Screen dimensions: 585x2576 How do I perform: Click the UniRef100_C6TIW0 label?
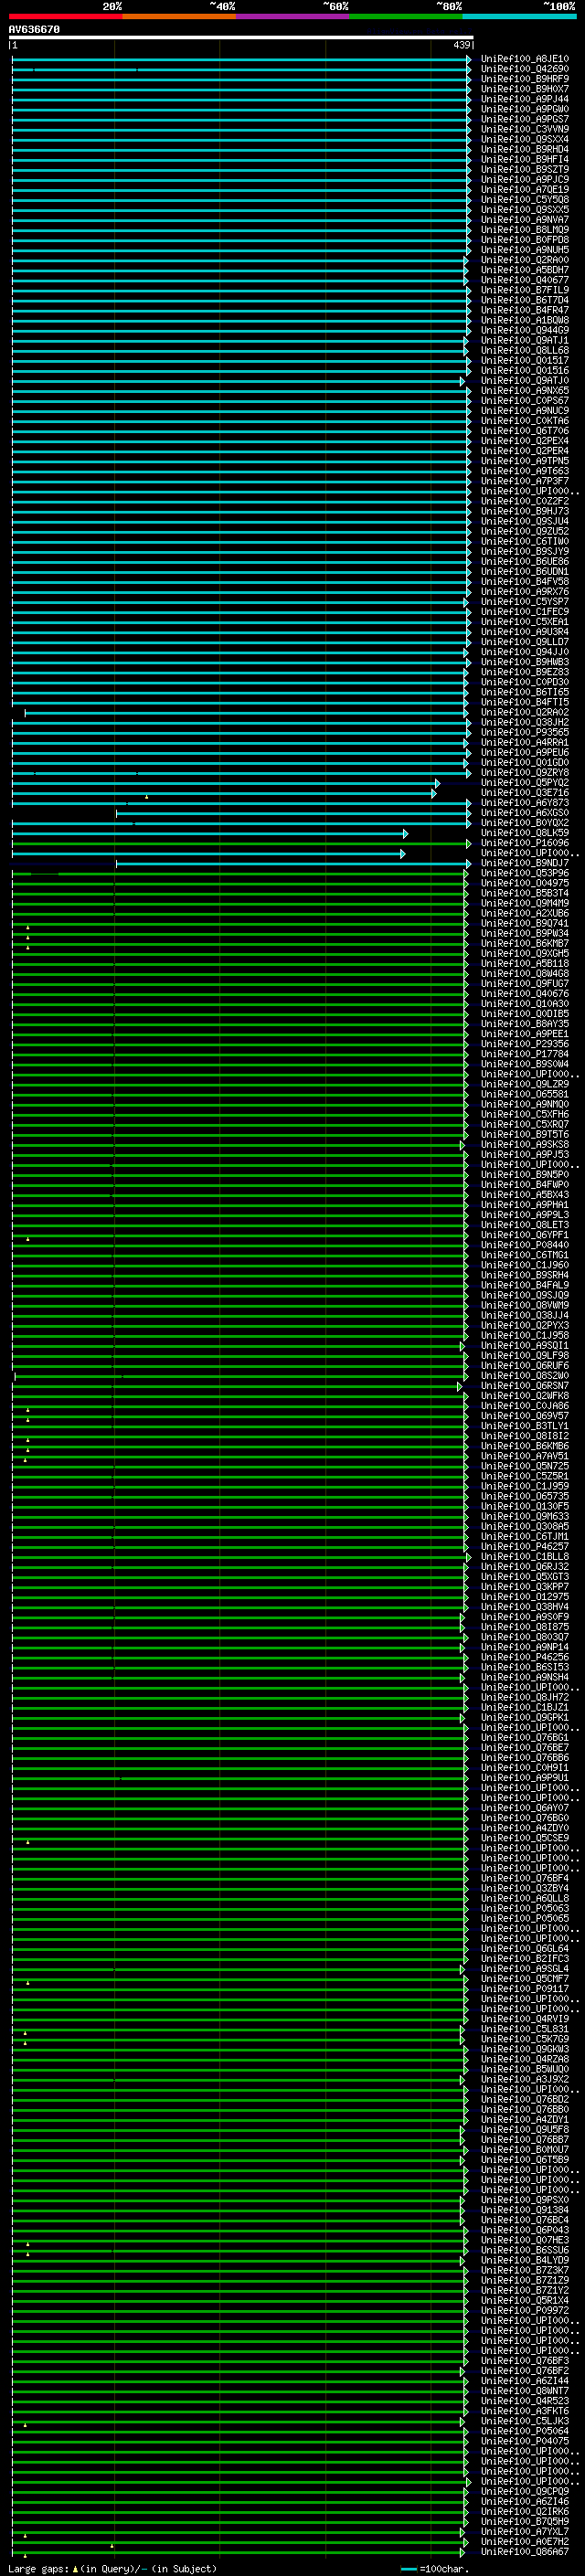pyautogui.click(x=525, y=541)
